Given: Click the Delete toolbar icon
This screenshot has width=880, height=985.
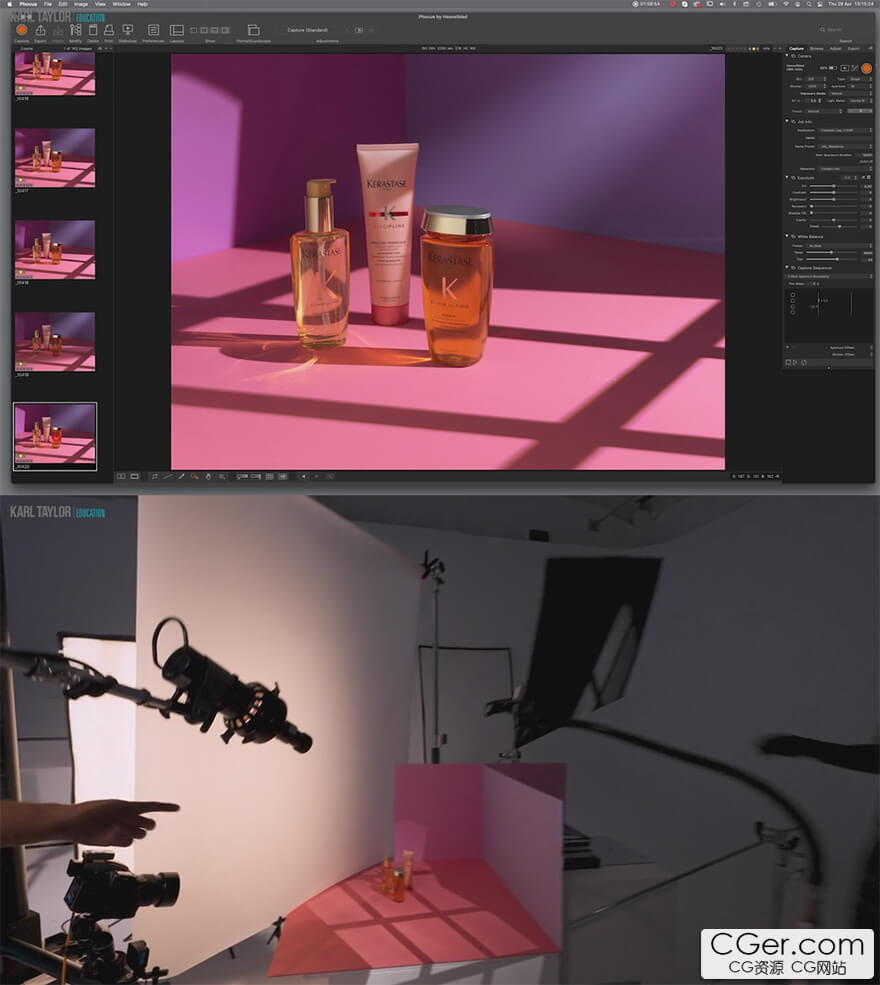Looking at the screenshot, I should (93, 30).
